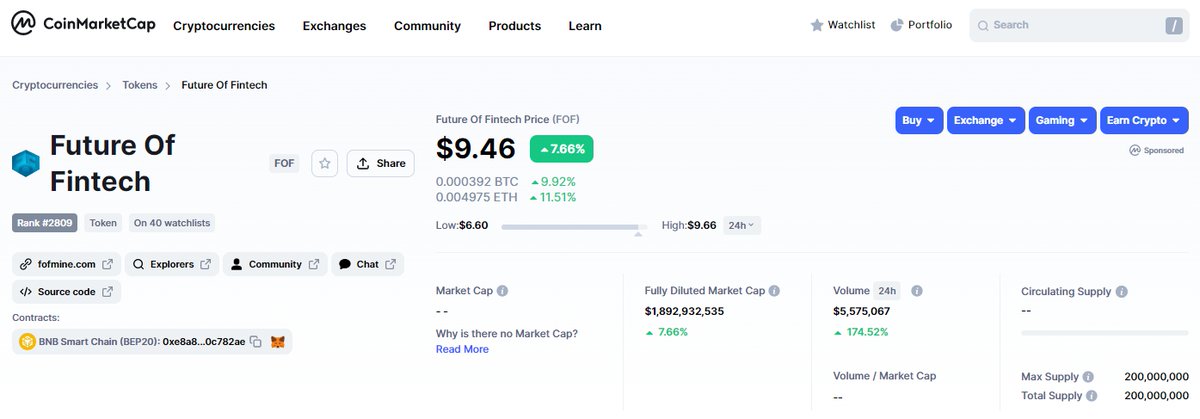Add Future Of Fintech to watchlist star
Screen dimensions: 1200x419
pyautogui.click(x=324, y=163)
